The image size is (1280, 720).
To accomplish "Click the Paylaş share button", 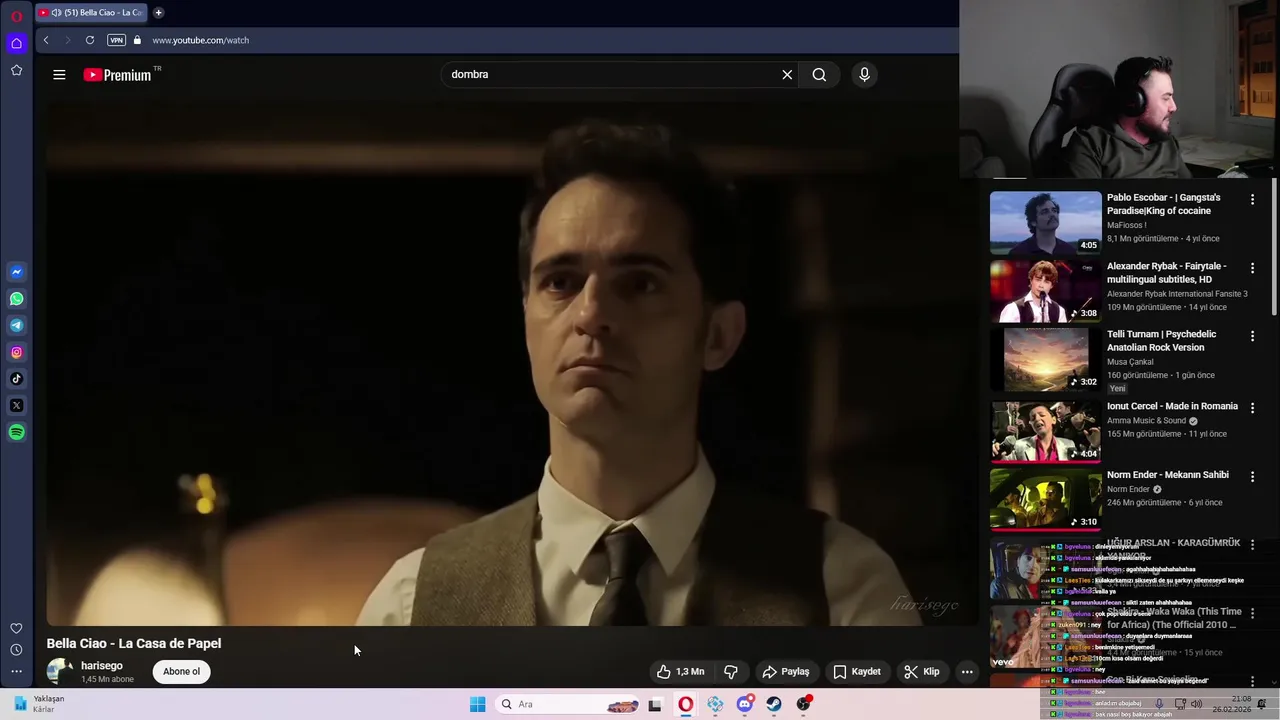I will coord(785,672).
